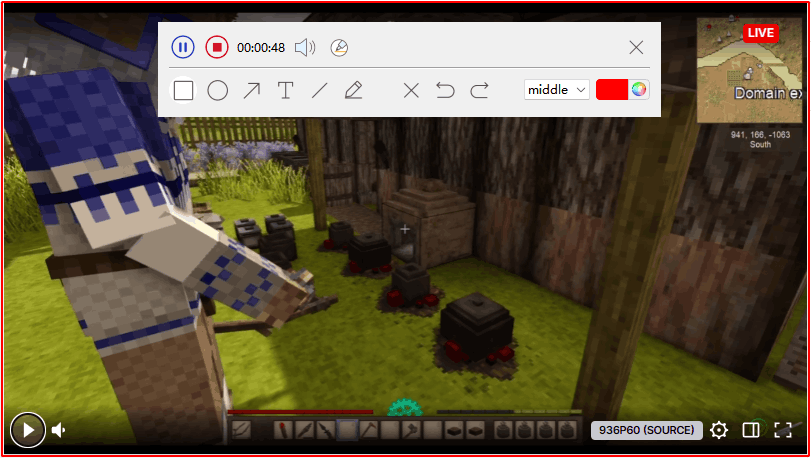Select the straight Line tool
The height and width of the screenshot is (458, 811).
320,90
